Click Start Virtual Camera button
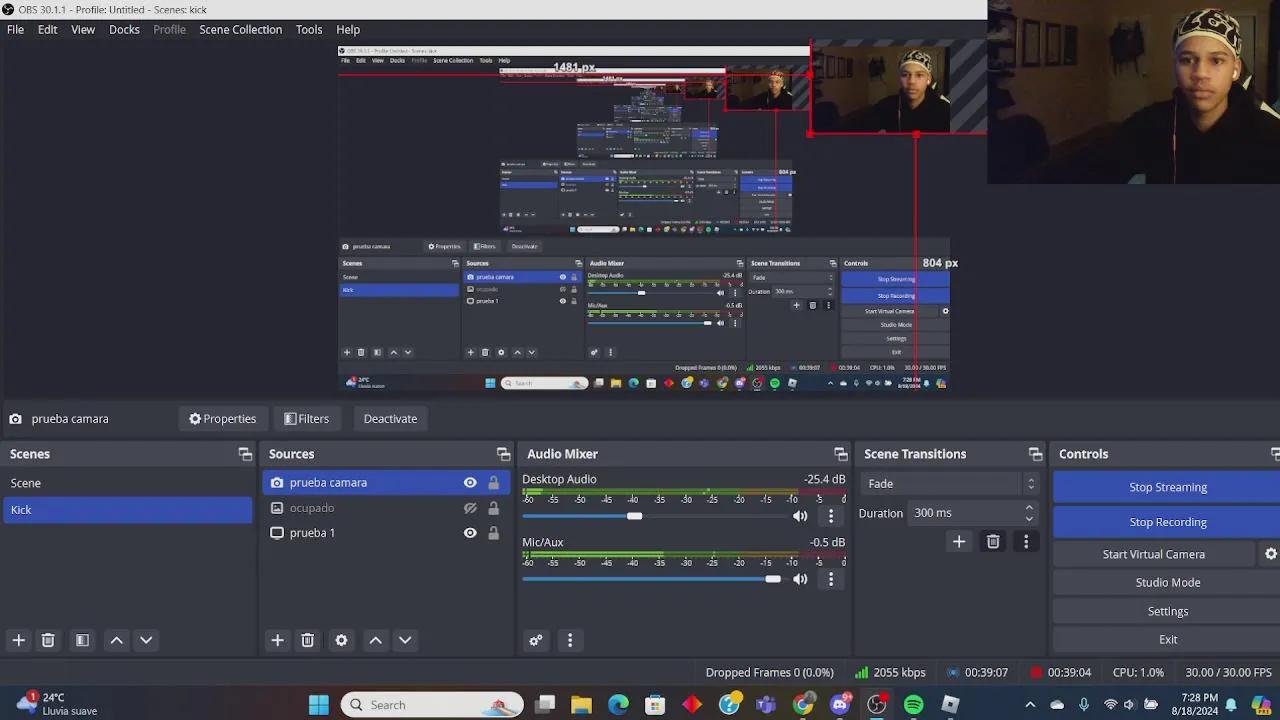Screen dimensions: 1280x720 (x=1153, y=554)
